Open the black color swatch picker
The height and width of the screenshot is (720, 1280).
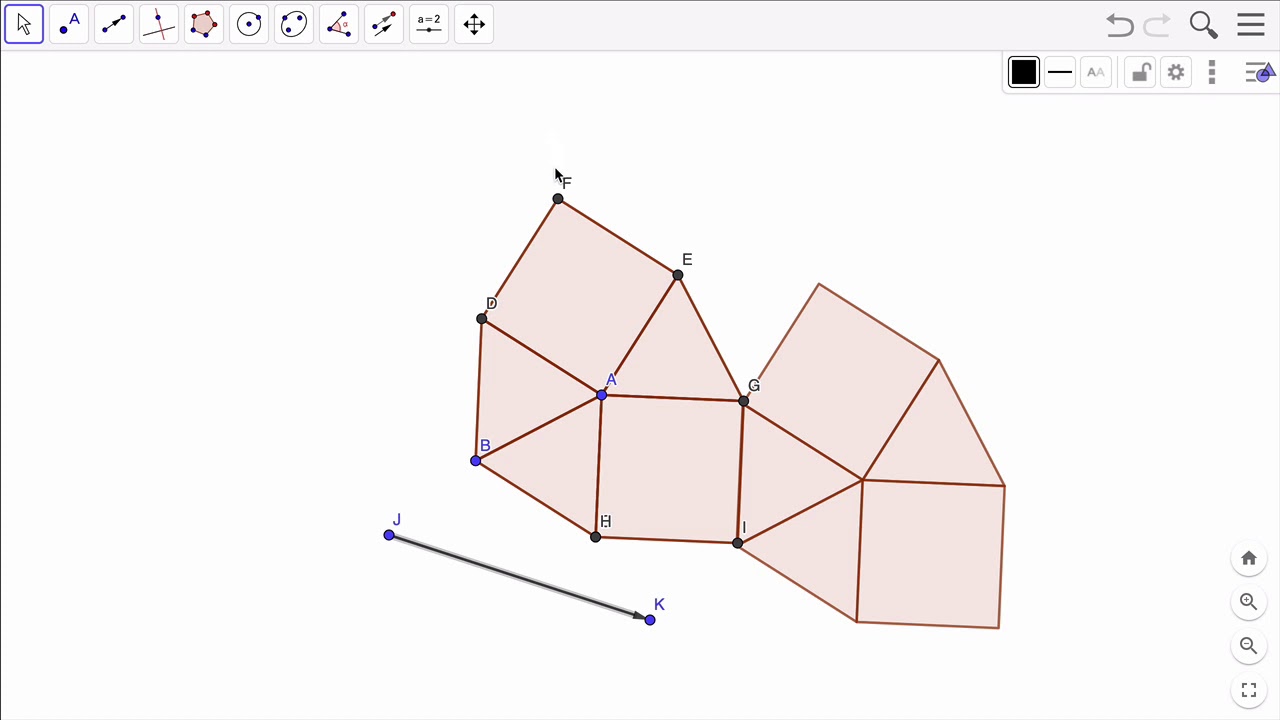click(1024, 72)
